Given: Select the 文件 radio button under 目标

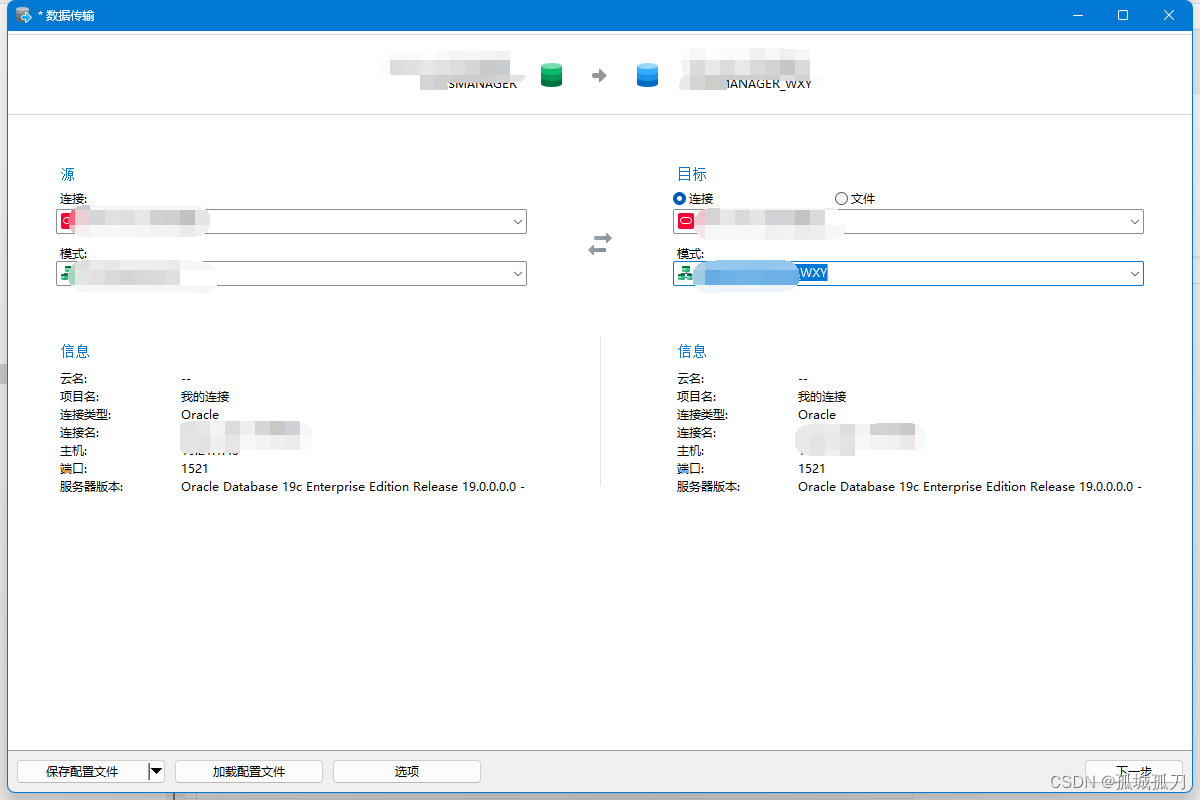Looking at the screenshot, I should (841, 198).
